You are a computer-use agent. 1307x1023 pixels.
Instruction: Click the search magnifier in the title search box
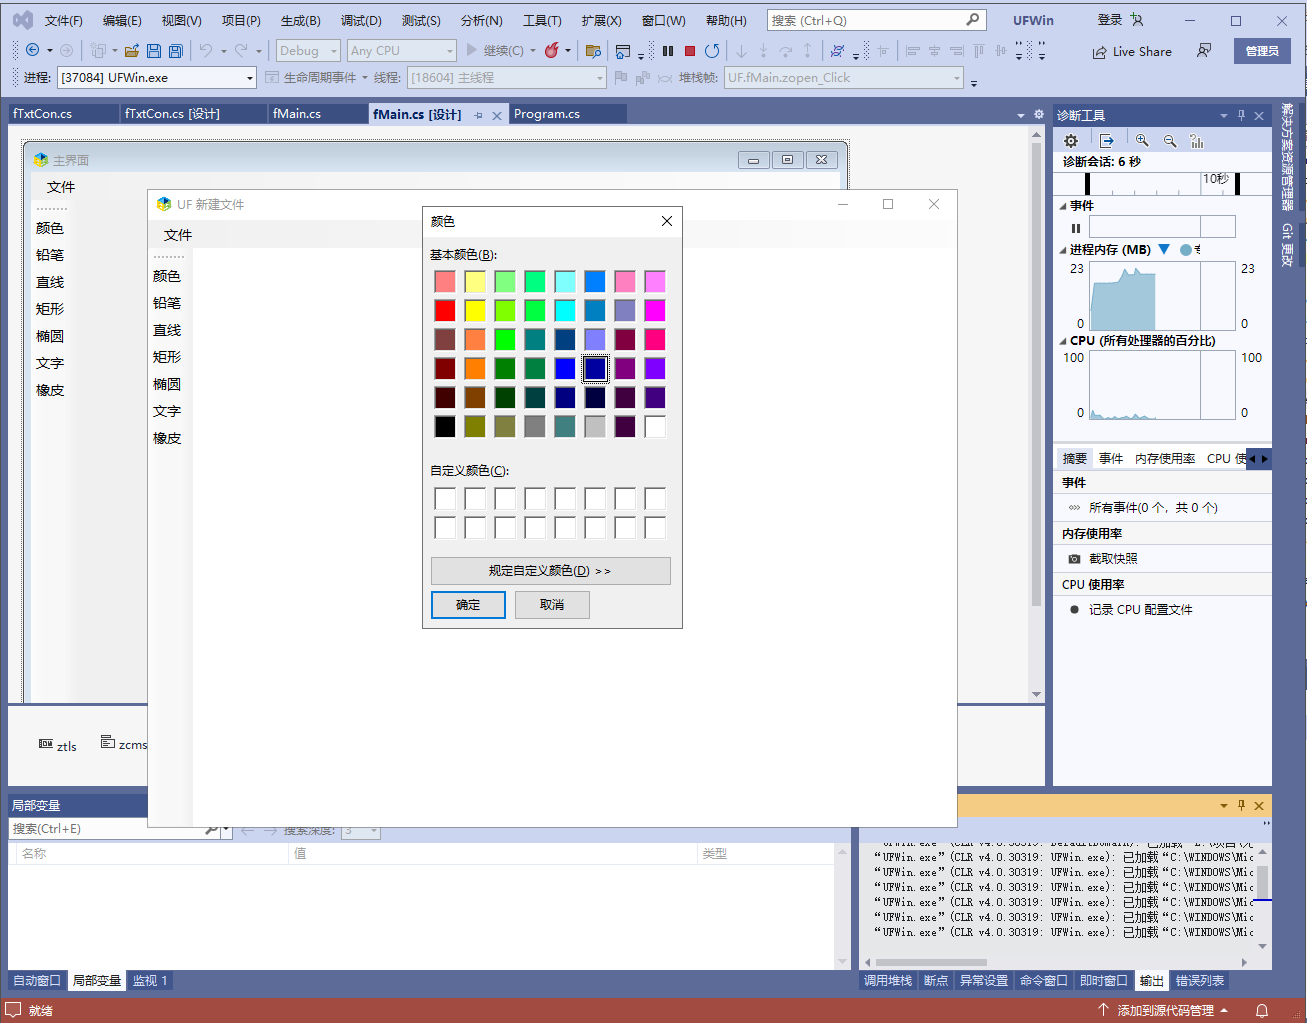[x=972, y=20]
